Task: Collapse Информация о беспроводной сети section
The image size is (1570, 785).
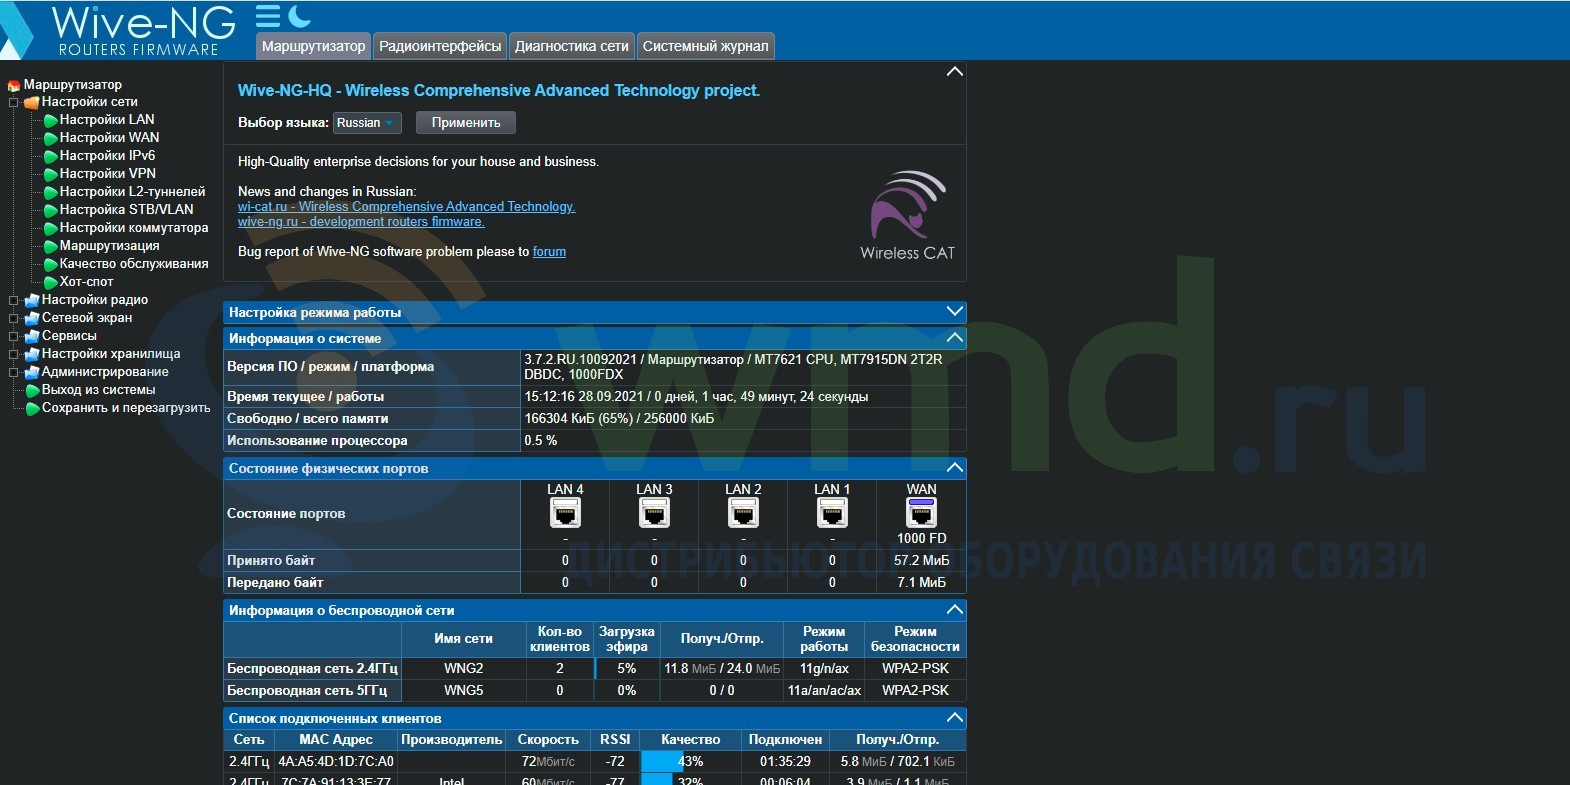Action: point(955,610)
